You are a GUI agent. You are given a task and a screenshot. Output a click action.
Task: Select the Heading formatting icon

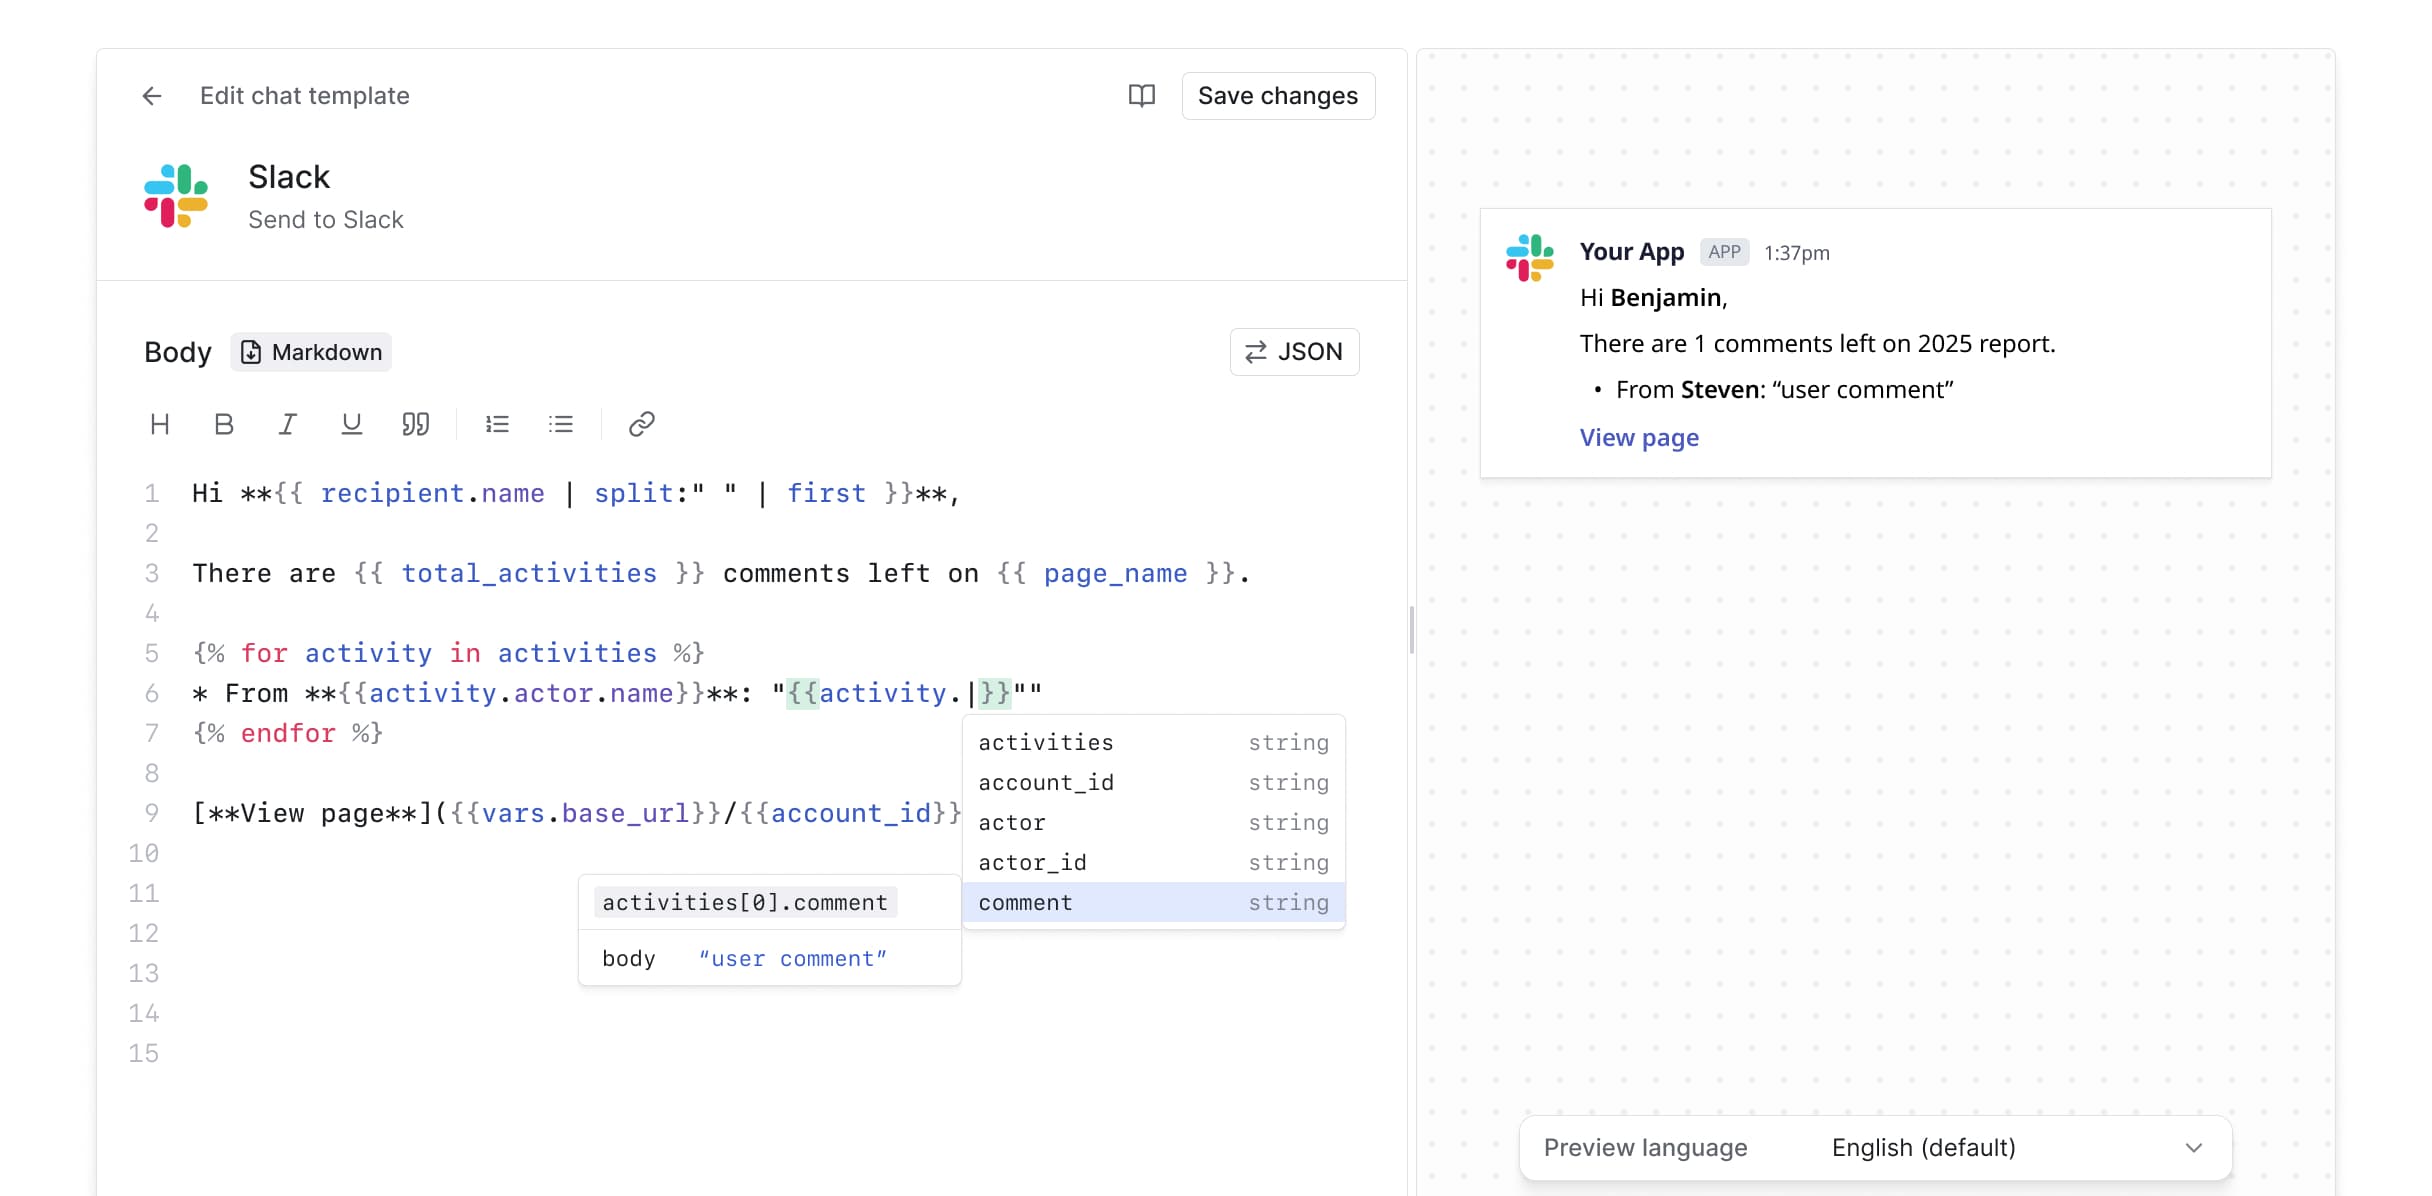coord(160,424)
